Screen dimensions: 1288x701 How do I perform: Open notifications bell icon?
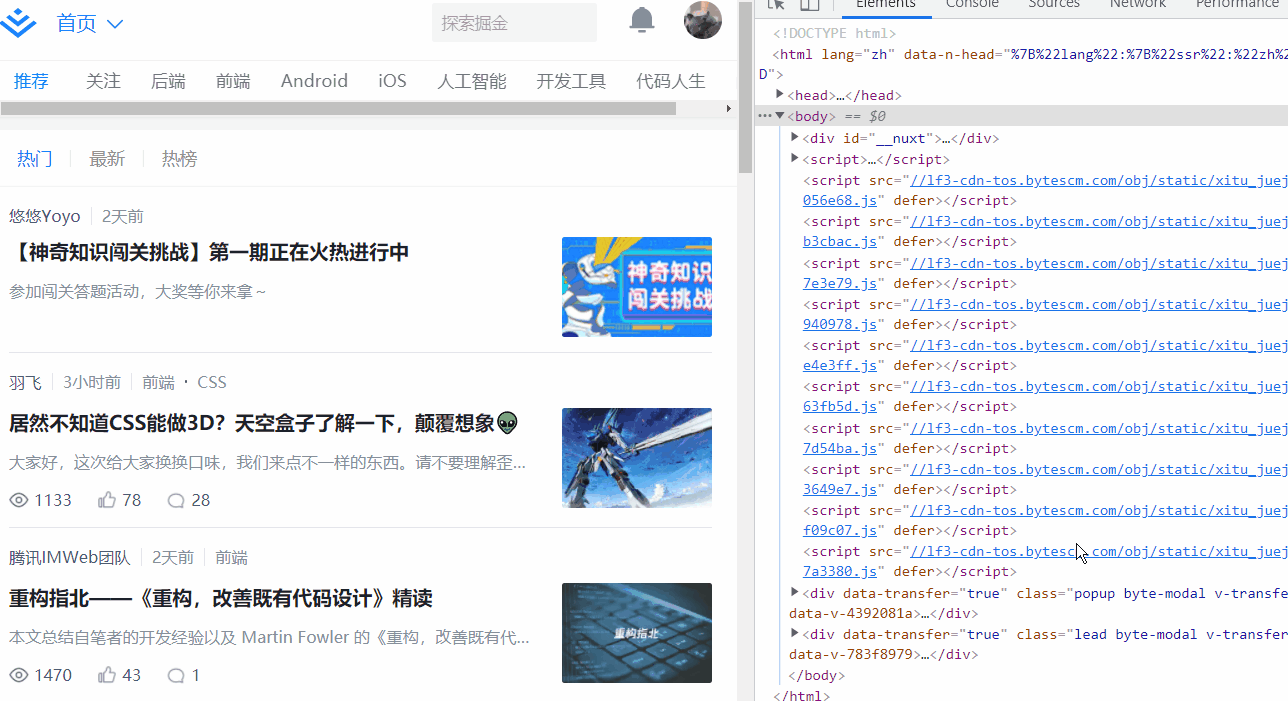point(642,19)
